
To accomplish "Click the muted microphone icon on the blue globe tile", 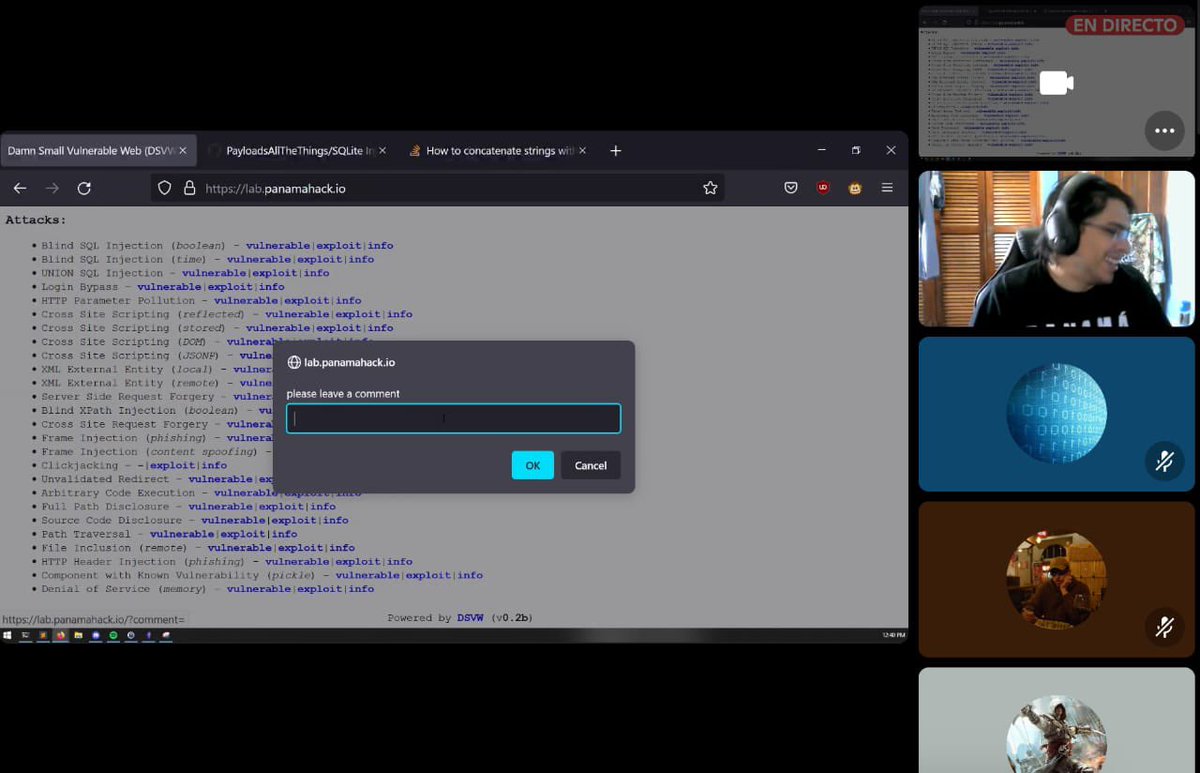I will [x=1164, y=462].
